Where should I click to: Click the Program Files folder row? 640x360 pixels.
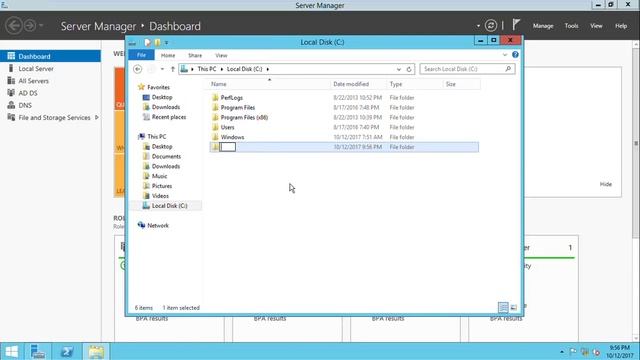(344, 107)
